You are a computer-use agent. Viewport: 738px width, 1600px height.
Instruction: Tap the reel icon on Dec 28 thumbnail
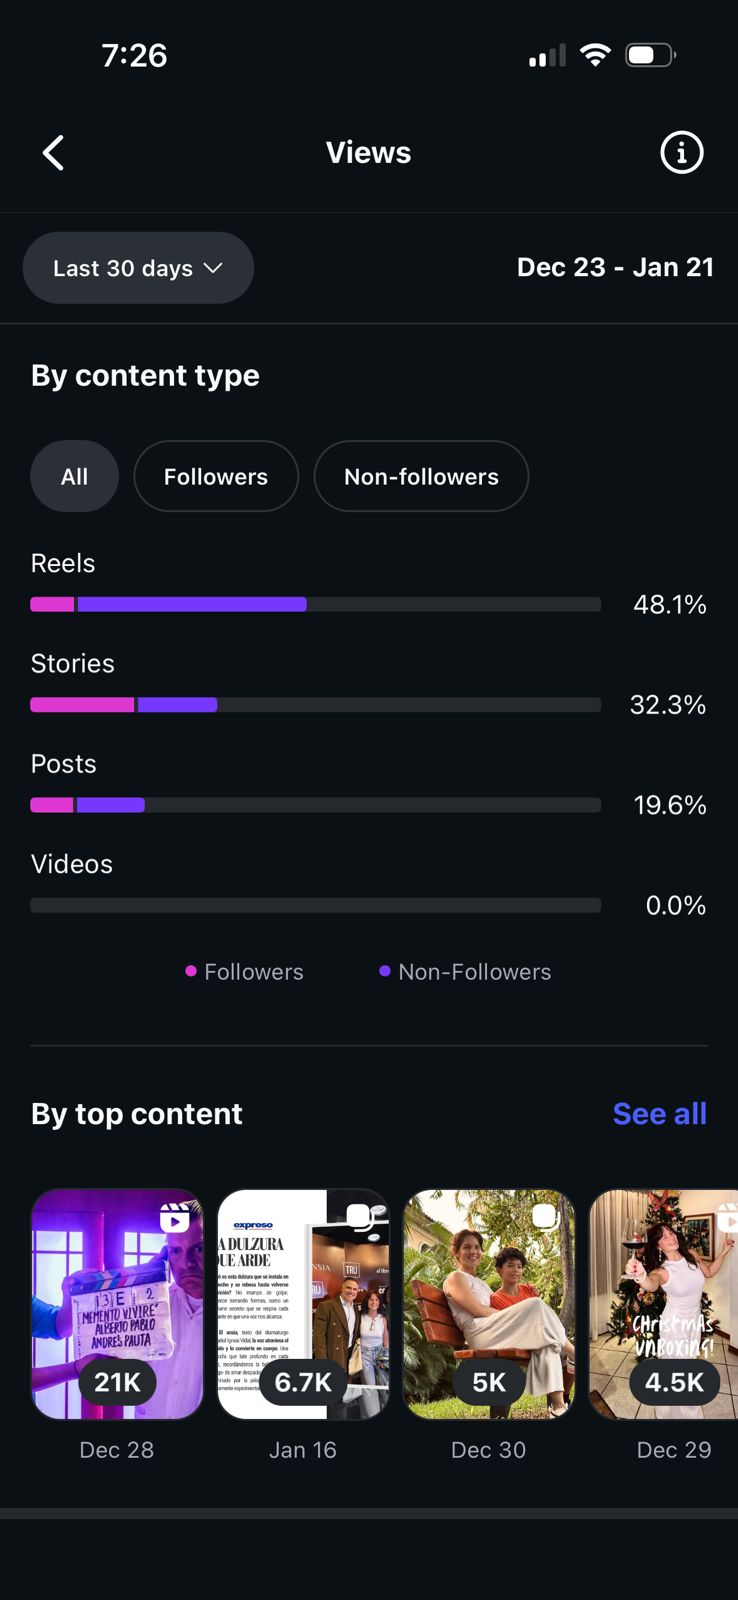[174, 1217]
